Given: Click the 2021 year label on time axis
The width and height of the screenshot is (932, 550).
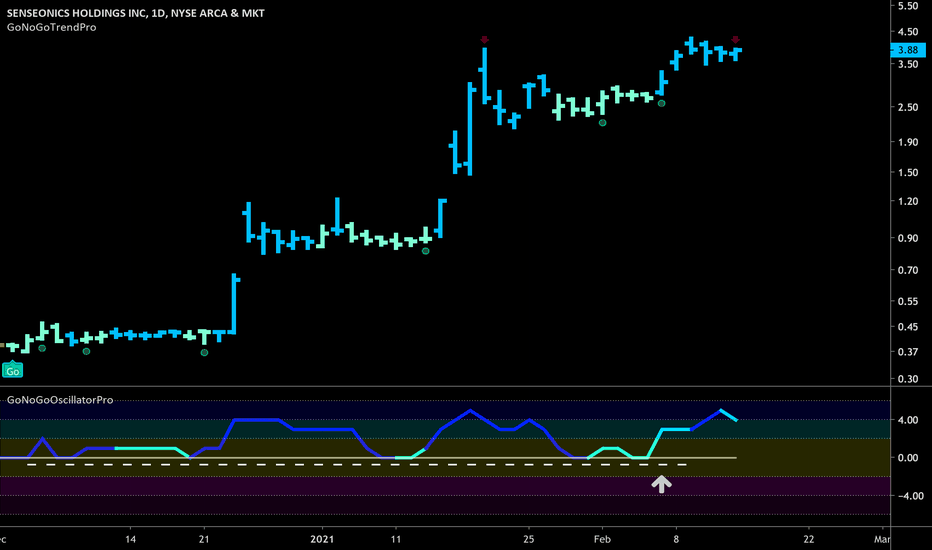Looking at the screenshot, I should 322,539.
